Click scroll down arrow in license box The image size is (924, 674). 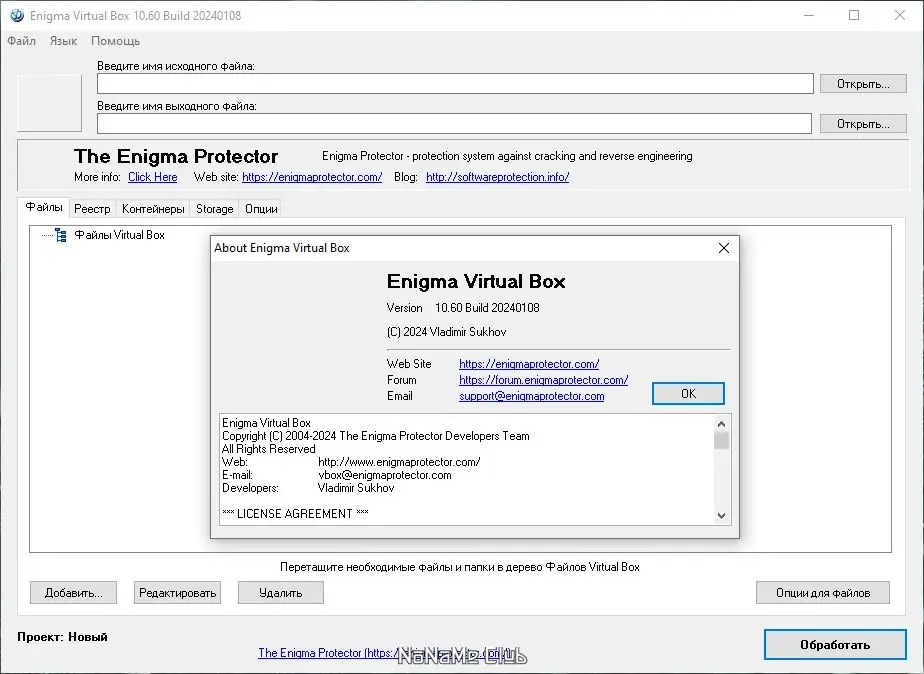coord(721,516)
